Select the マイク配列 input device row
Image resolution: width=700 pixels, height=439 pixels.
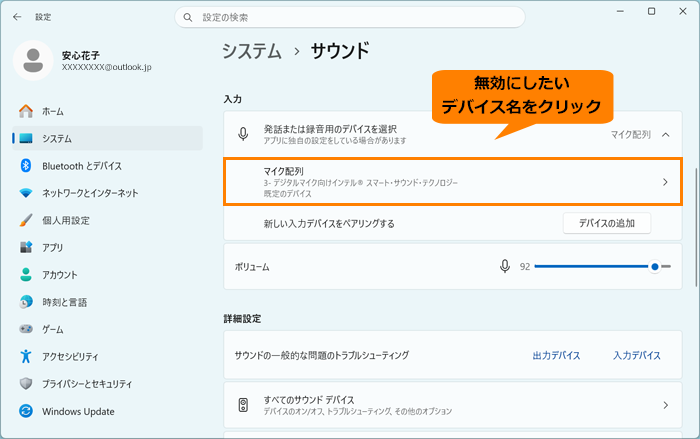453,182
